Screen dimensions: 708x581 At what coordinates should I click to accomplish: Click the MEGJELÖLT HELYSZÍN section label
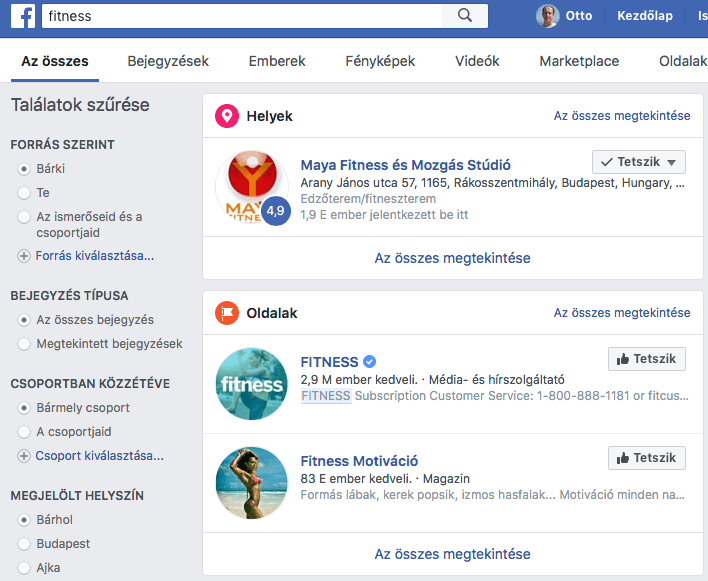(77, 496)
